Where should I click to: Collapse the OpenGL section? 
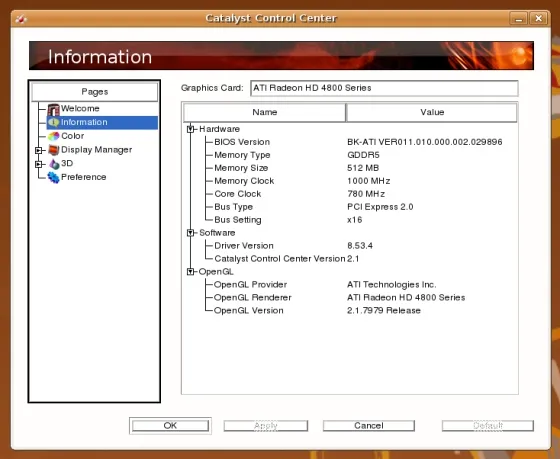pos(190,272)
